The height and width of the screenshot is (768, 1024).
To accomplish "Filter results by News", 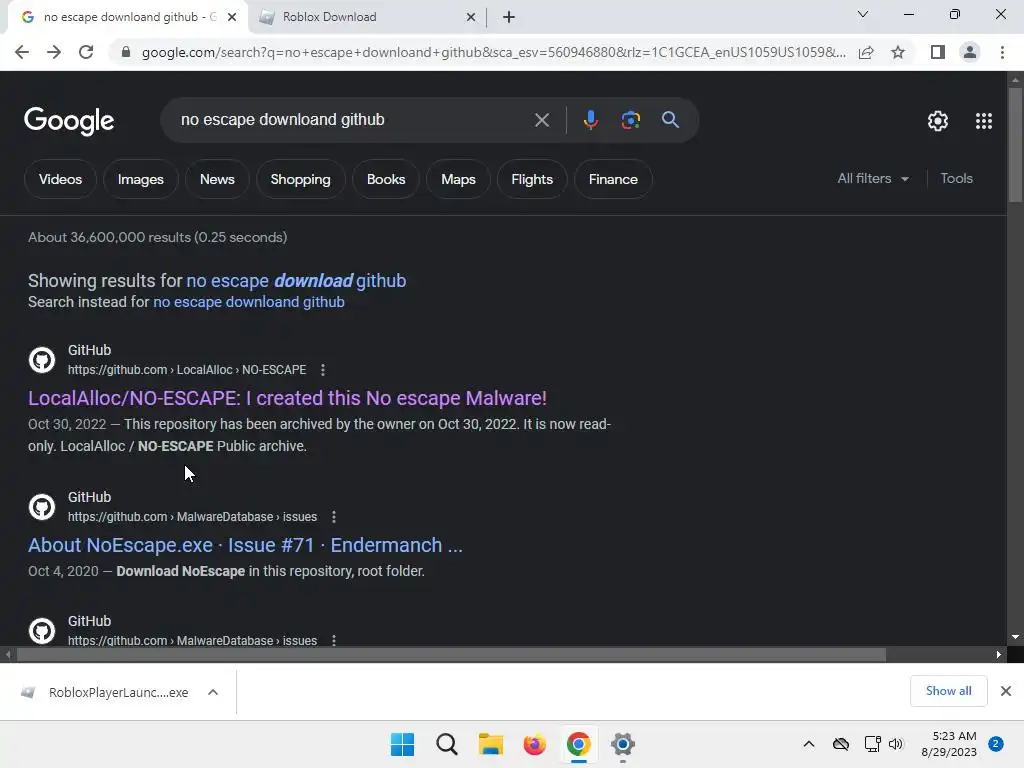I will (x=217, y=180).
